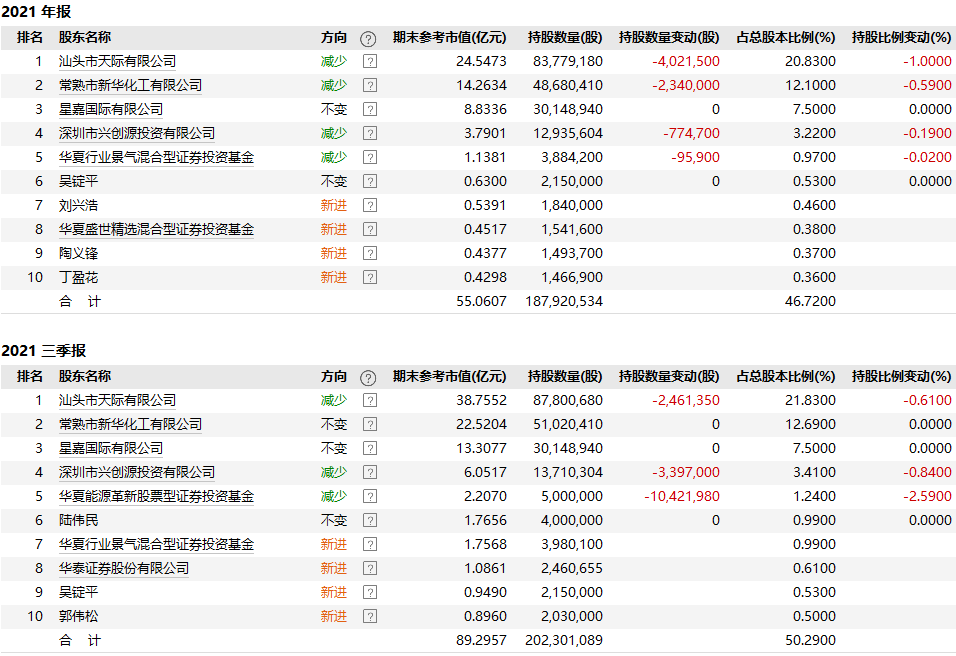This screenshot has width=956, height=656.
Task: Click question icon for 常熟市新华化工有限公司 in 2021 年报
Action: [x=369, y=85]
